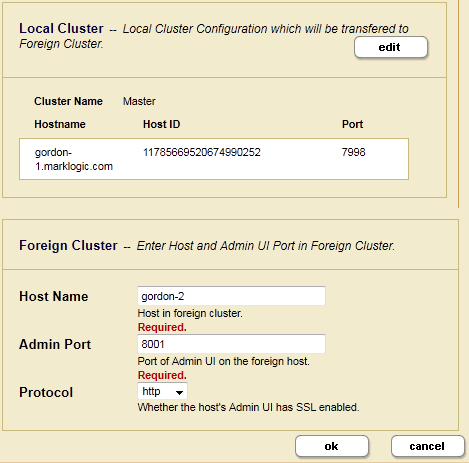Click the edit button for Local Cluster
The image size is (469, 463).
pyautogui.click(x=391, y=47)
